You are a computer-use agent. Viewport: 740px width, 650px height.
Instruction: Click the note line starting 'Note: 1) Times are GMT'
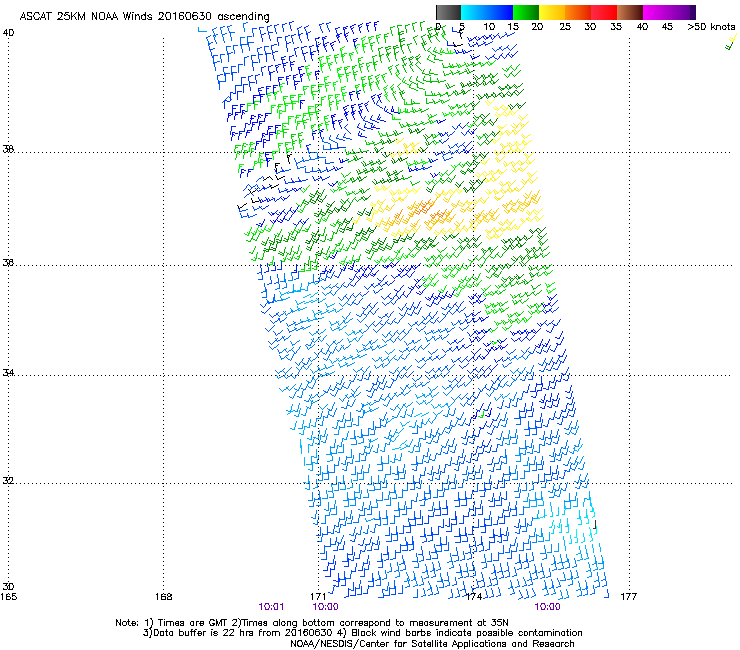coord(312,623)
